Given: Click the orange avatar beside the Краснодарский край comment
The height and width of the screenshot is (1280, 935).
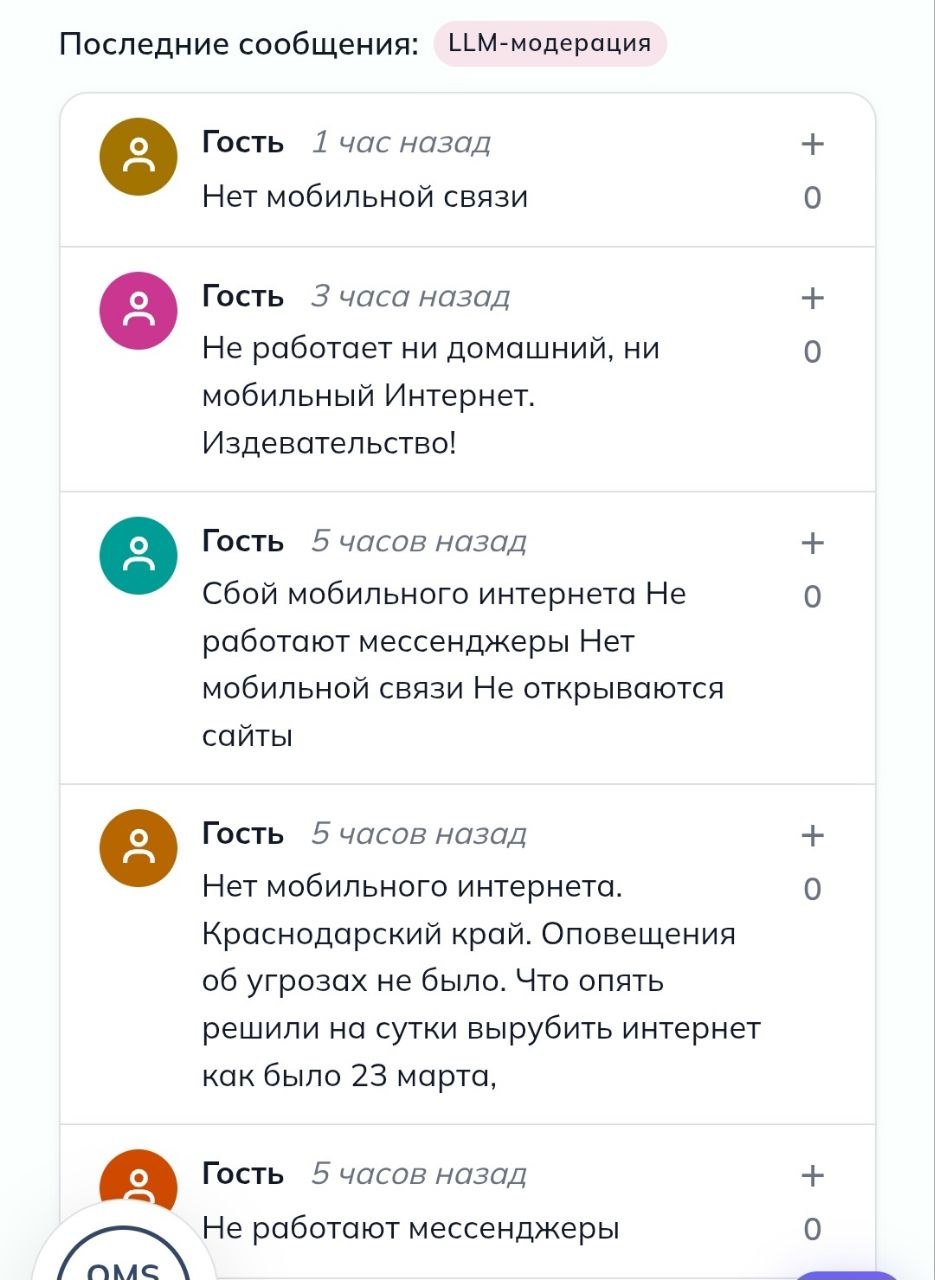Looking at the screenshot, I should 139,848.
